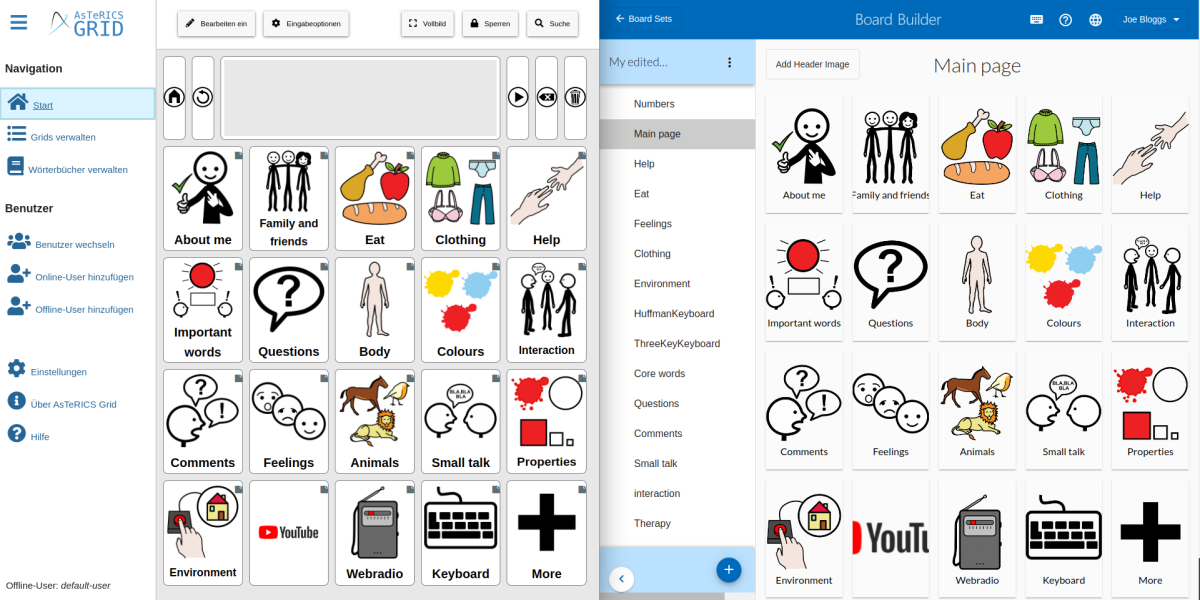Select Numbers in board list
The image size is (1200, 600).
[678, 104]
